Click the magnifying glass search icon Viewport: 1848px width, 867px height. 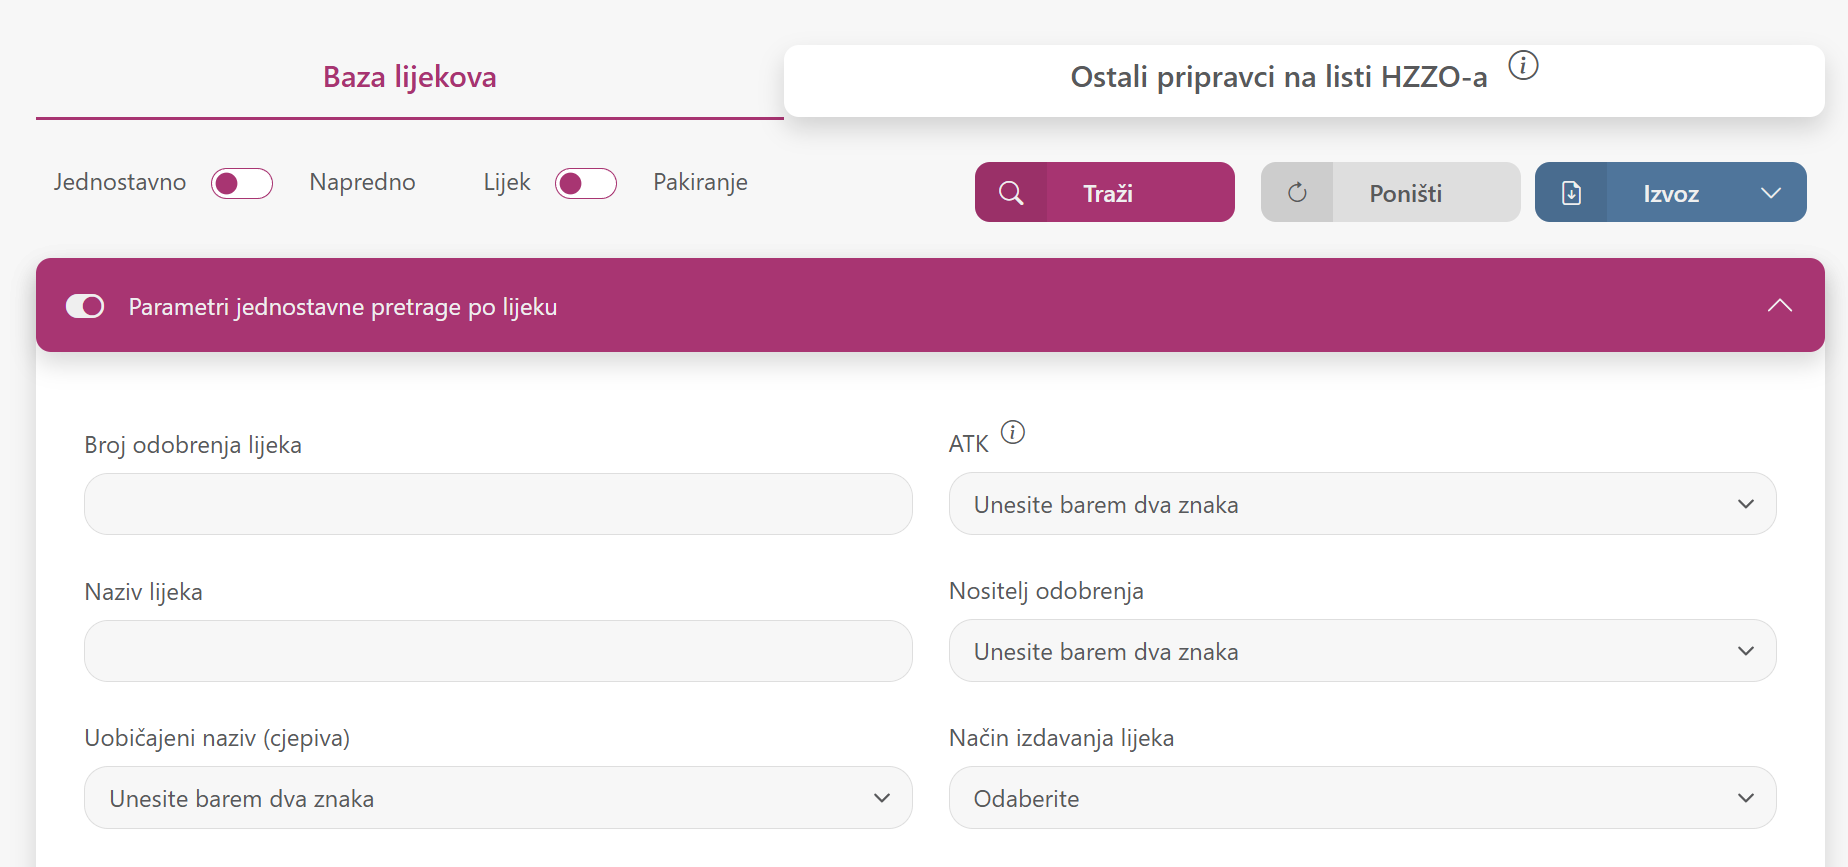coord(1011,193)
